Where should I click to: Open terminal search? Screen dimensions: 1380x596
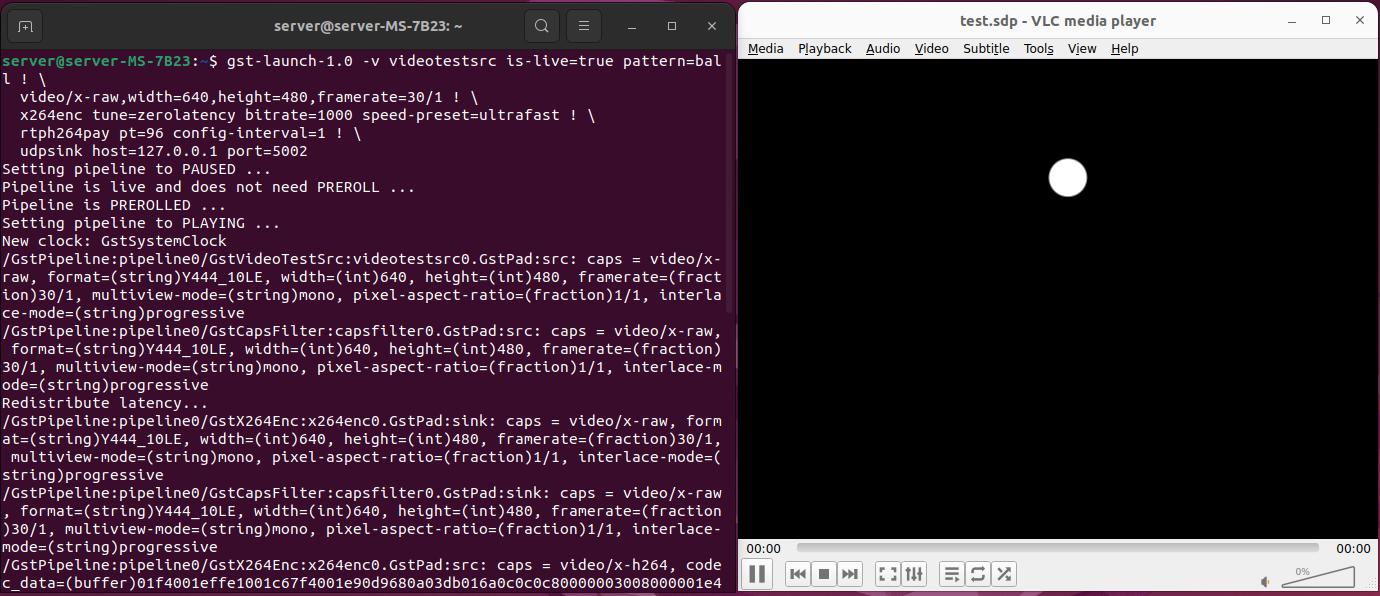(541, 26)
